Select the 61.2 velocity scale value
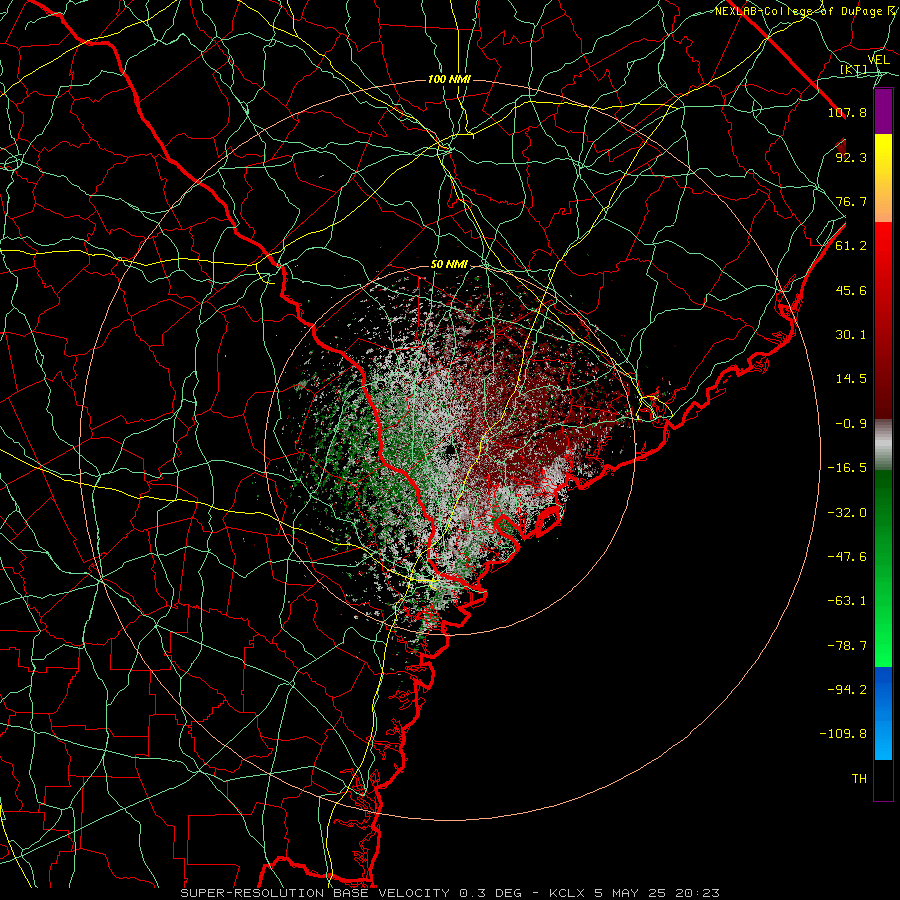Screen dimensions: 900x900 point(851,246)
